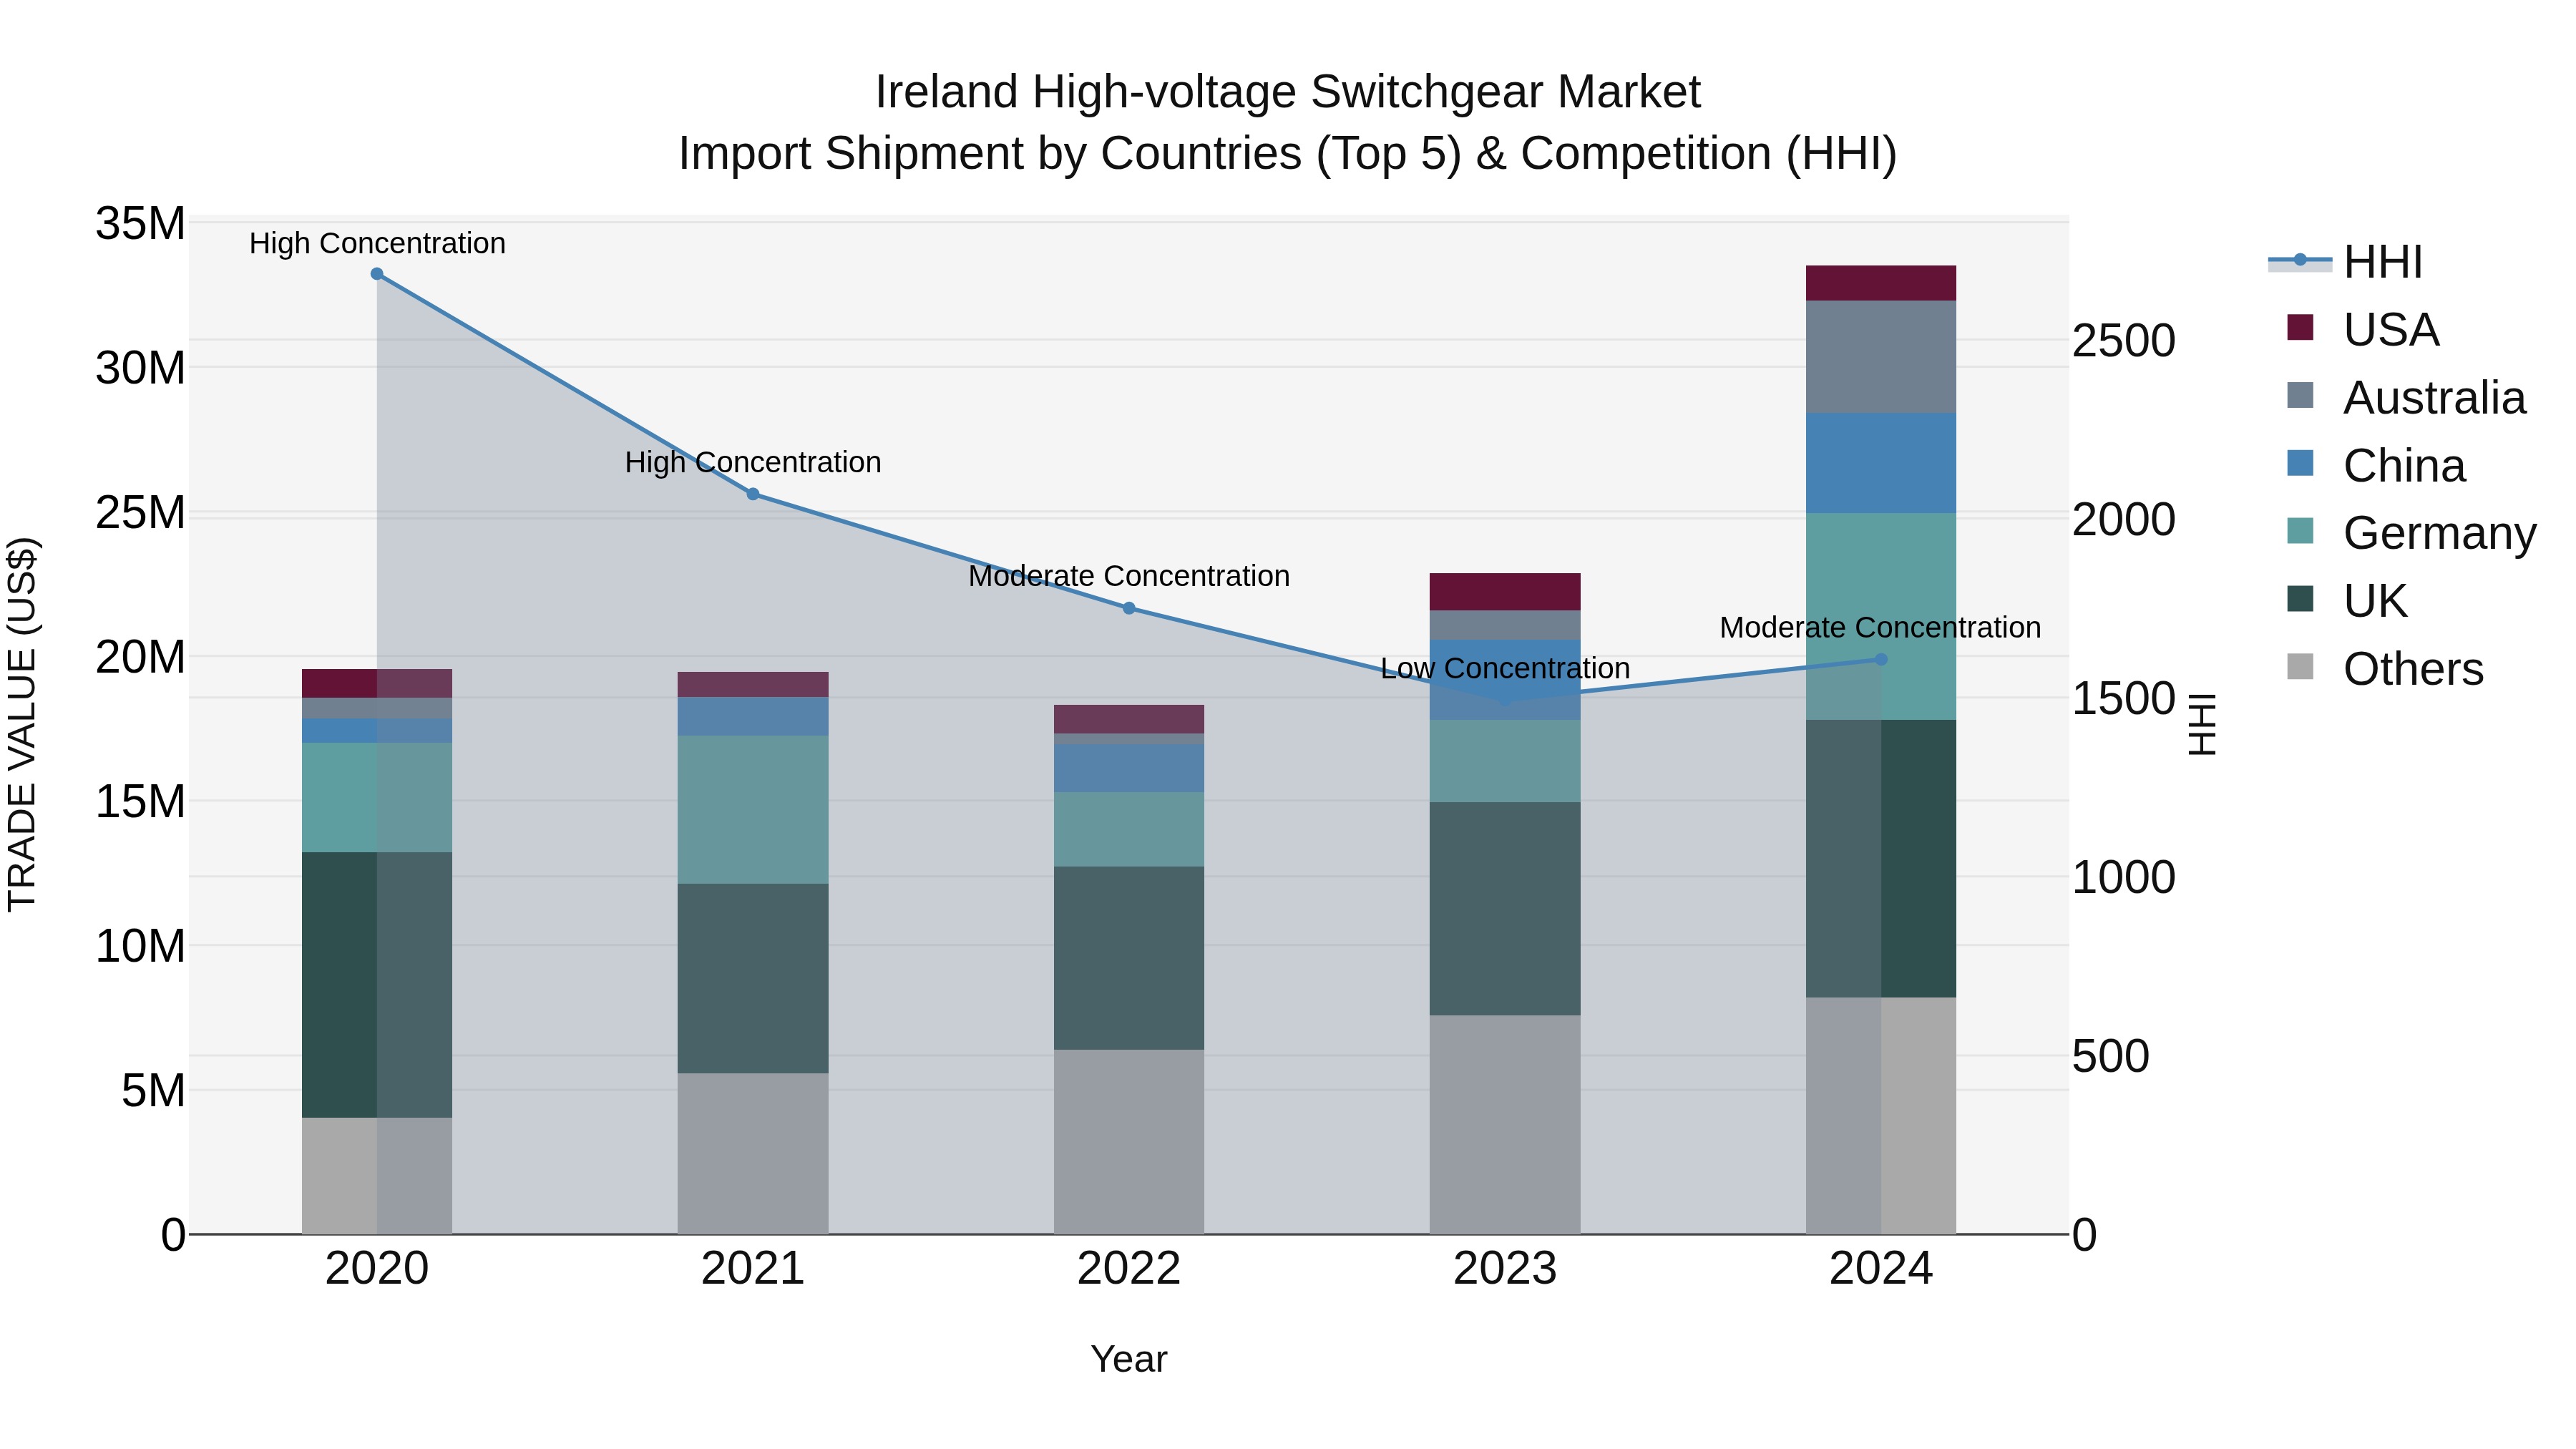Click the 2024 Others bar segment
Viewport: 2576px width, 1449px height.
tap(1881, 1116)
